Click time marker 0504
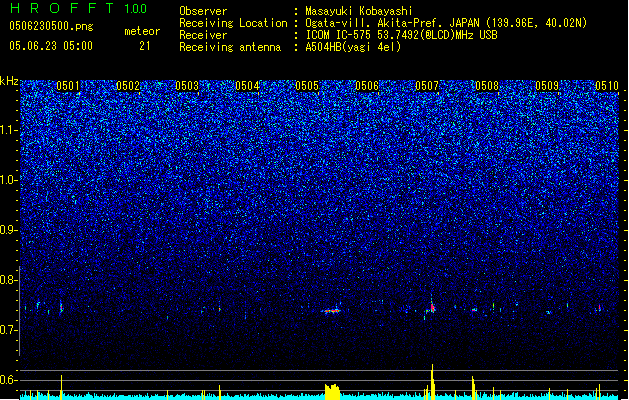This screenshot has width=629, height=400. (247, 86)
